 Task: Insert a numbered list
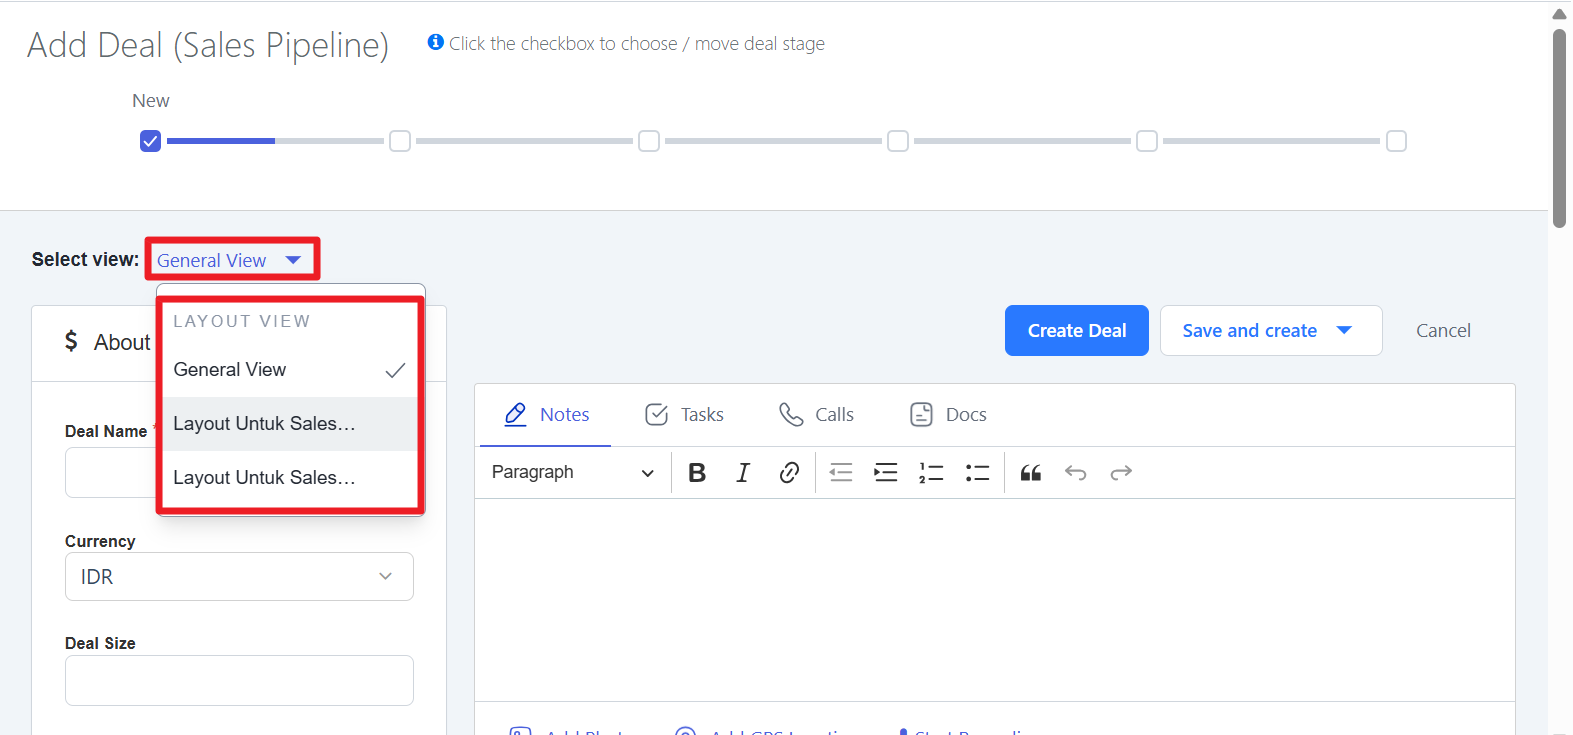[x=931, y=473]
